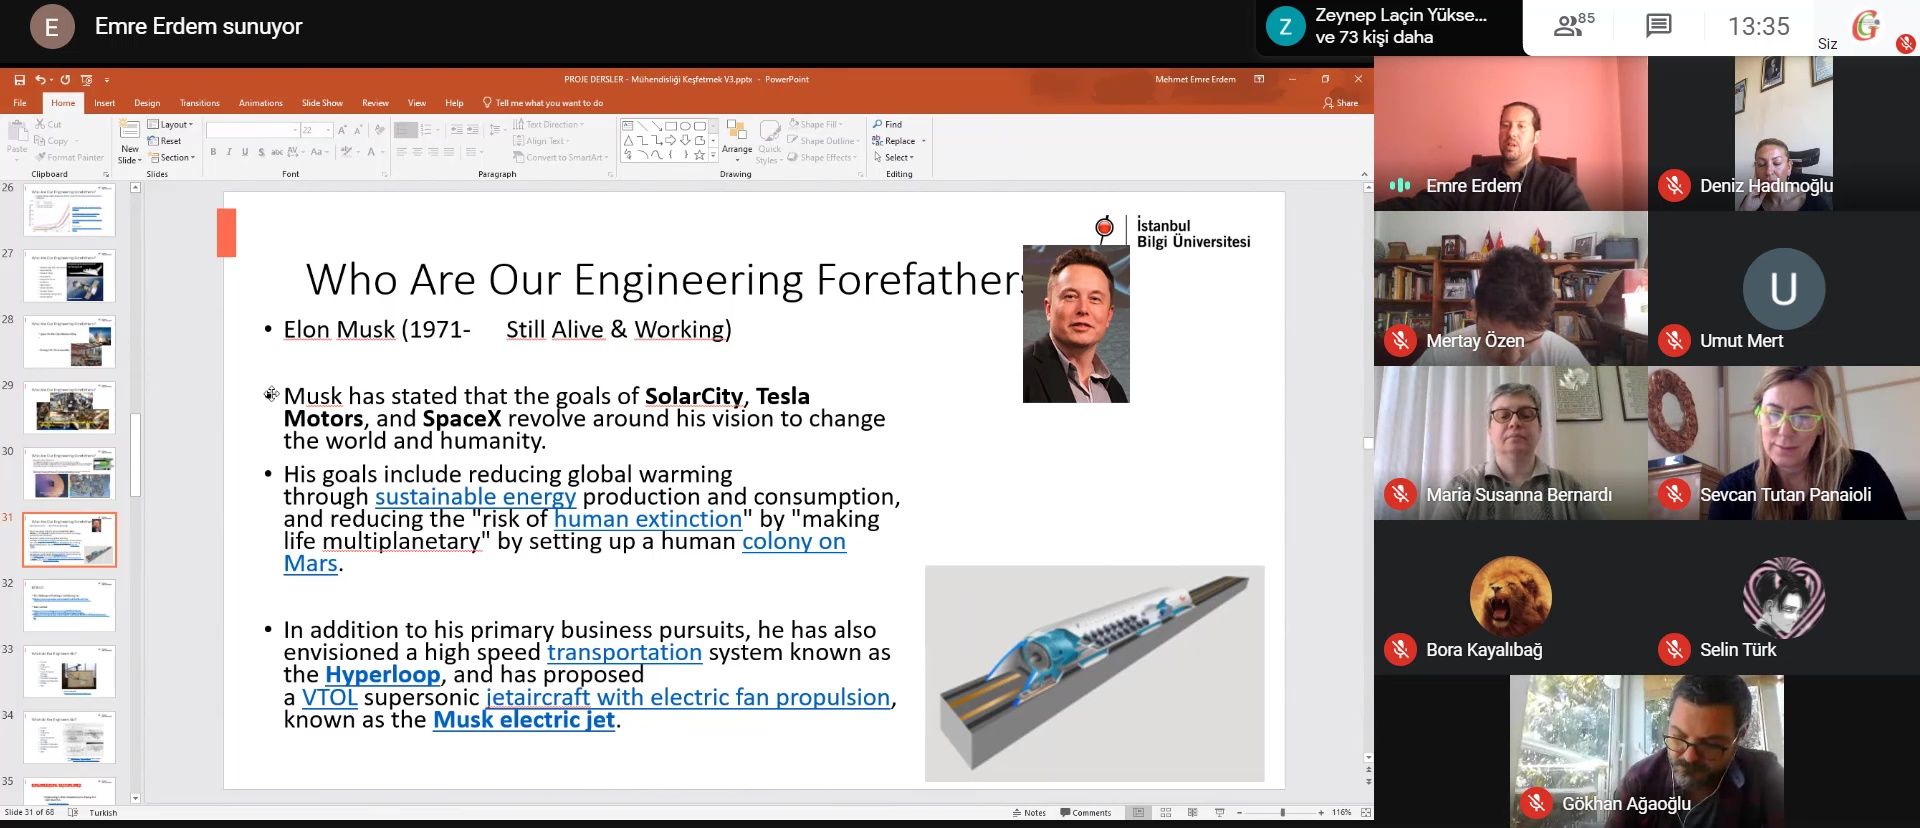Follow the 'Hyperloop' hyperlink on slide
This screenshot has width=1920, height=828.
pyautogui.click(x=382, y=675)
